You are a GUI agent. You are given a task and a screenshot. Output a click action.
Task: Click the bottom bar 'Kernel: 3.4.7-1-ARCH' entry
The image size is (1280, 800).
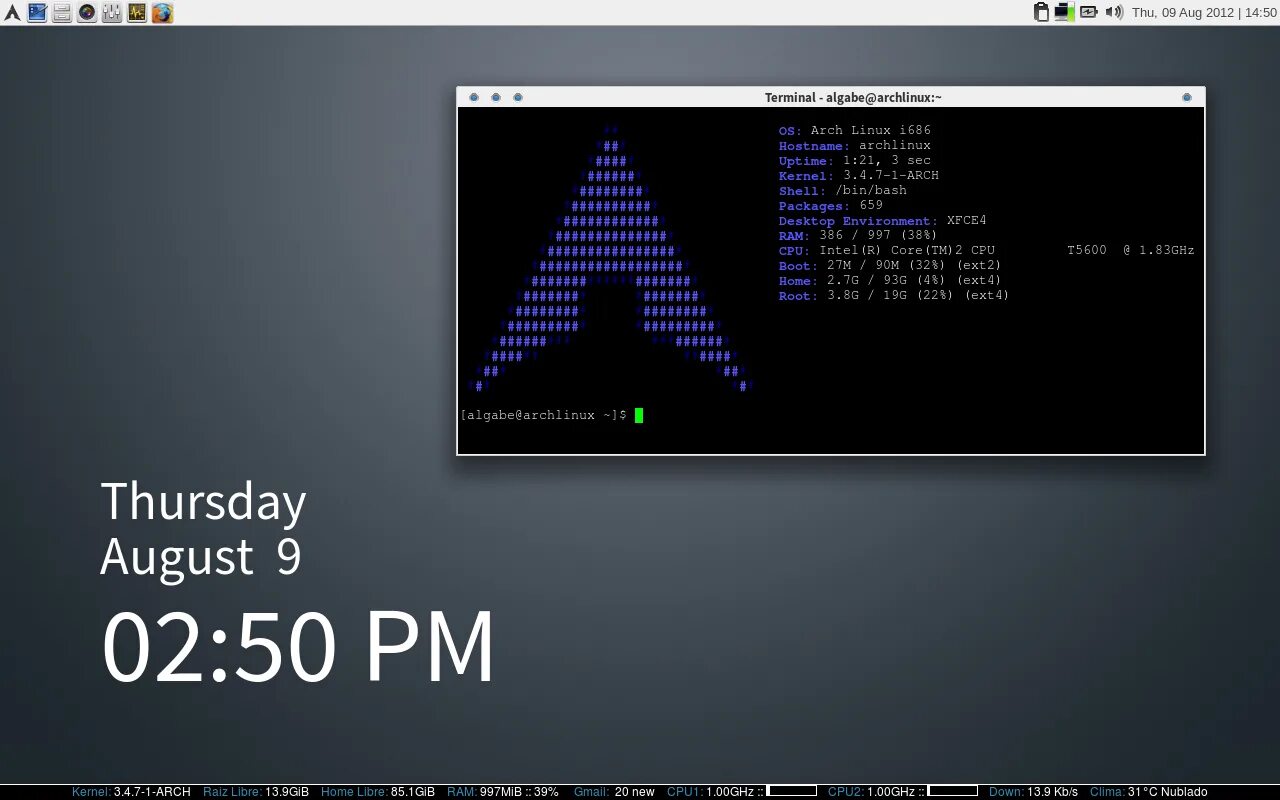[x=131, y=792]
